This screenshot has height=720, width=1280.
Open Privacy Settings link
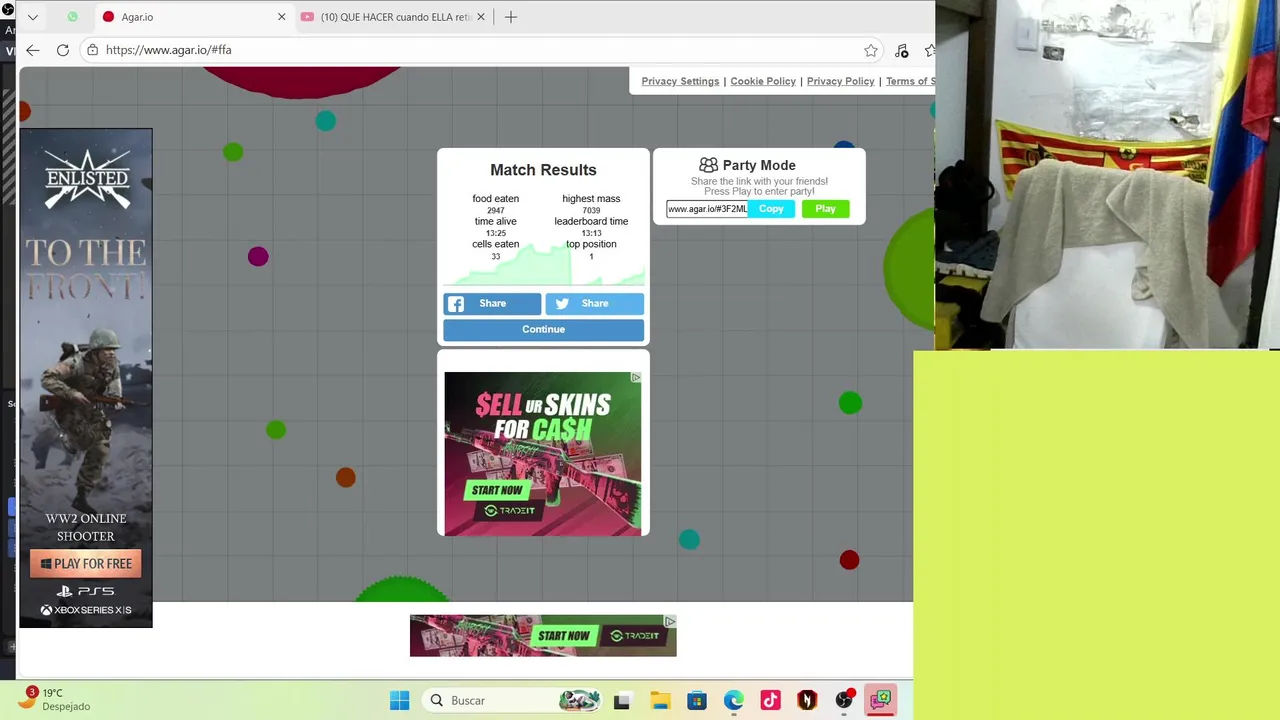pos(680,81)
